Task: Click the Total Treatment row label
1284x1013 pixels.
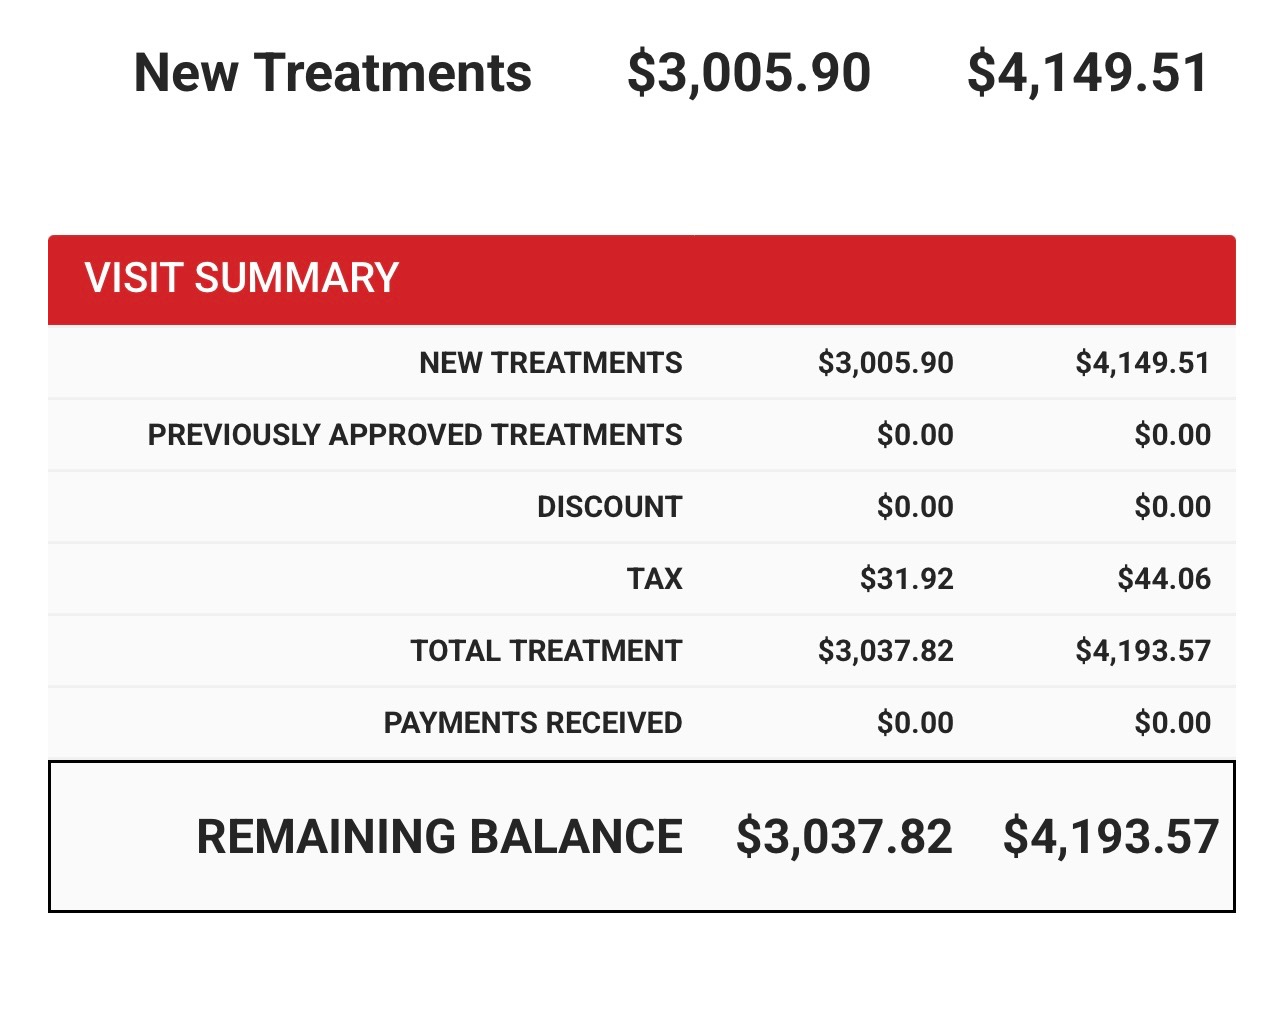Action: [545, 651]
